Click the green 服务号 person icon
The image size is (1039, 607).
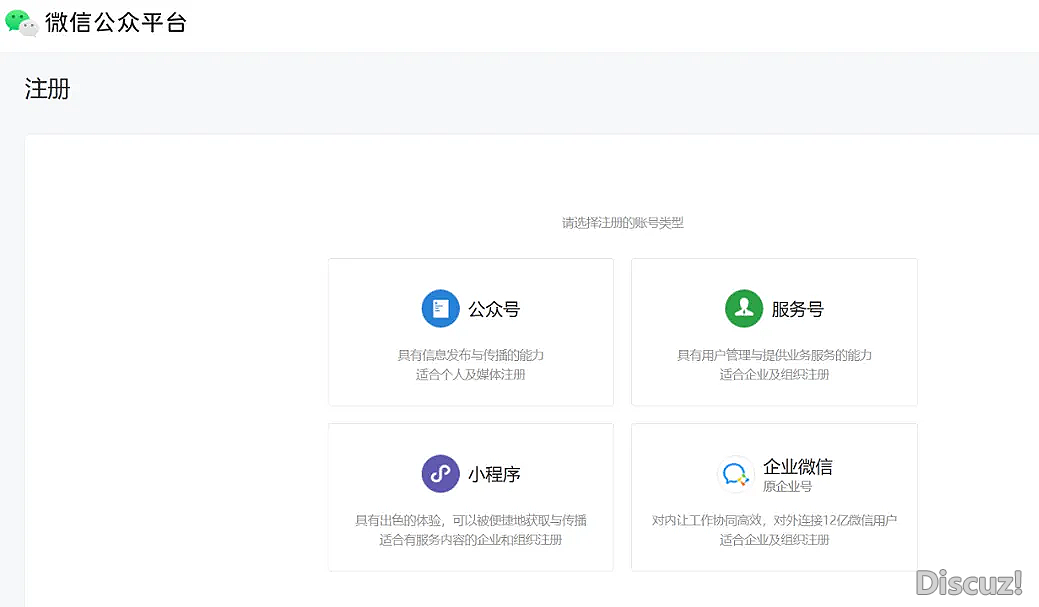[744, 308]
